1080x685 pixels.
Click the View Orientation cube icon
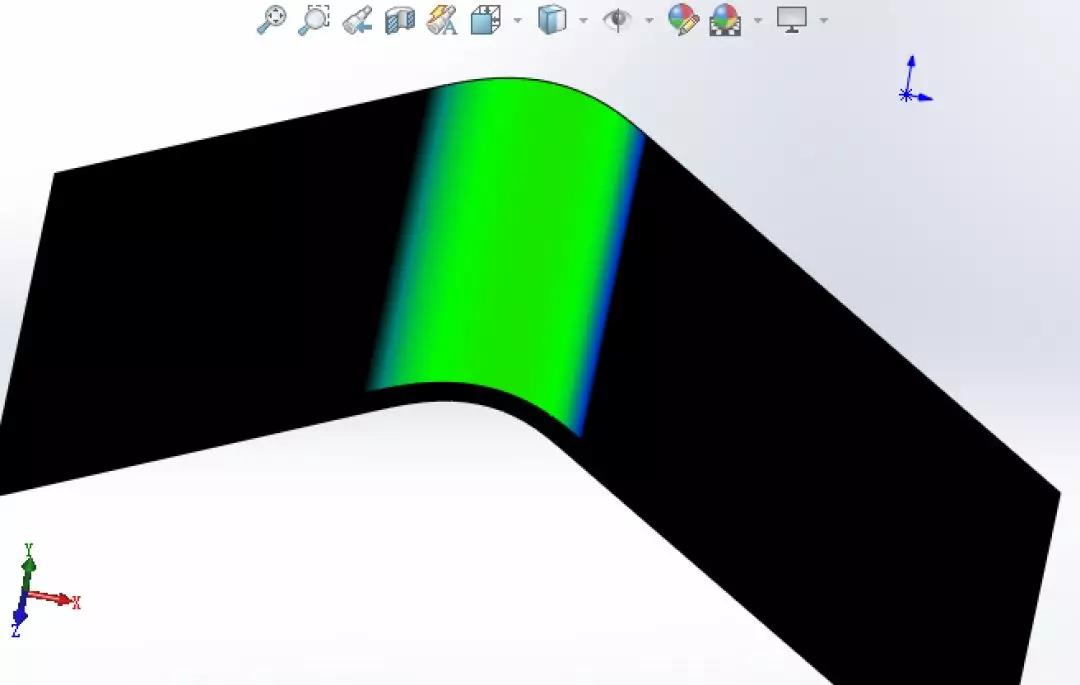tap(486, 20)
